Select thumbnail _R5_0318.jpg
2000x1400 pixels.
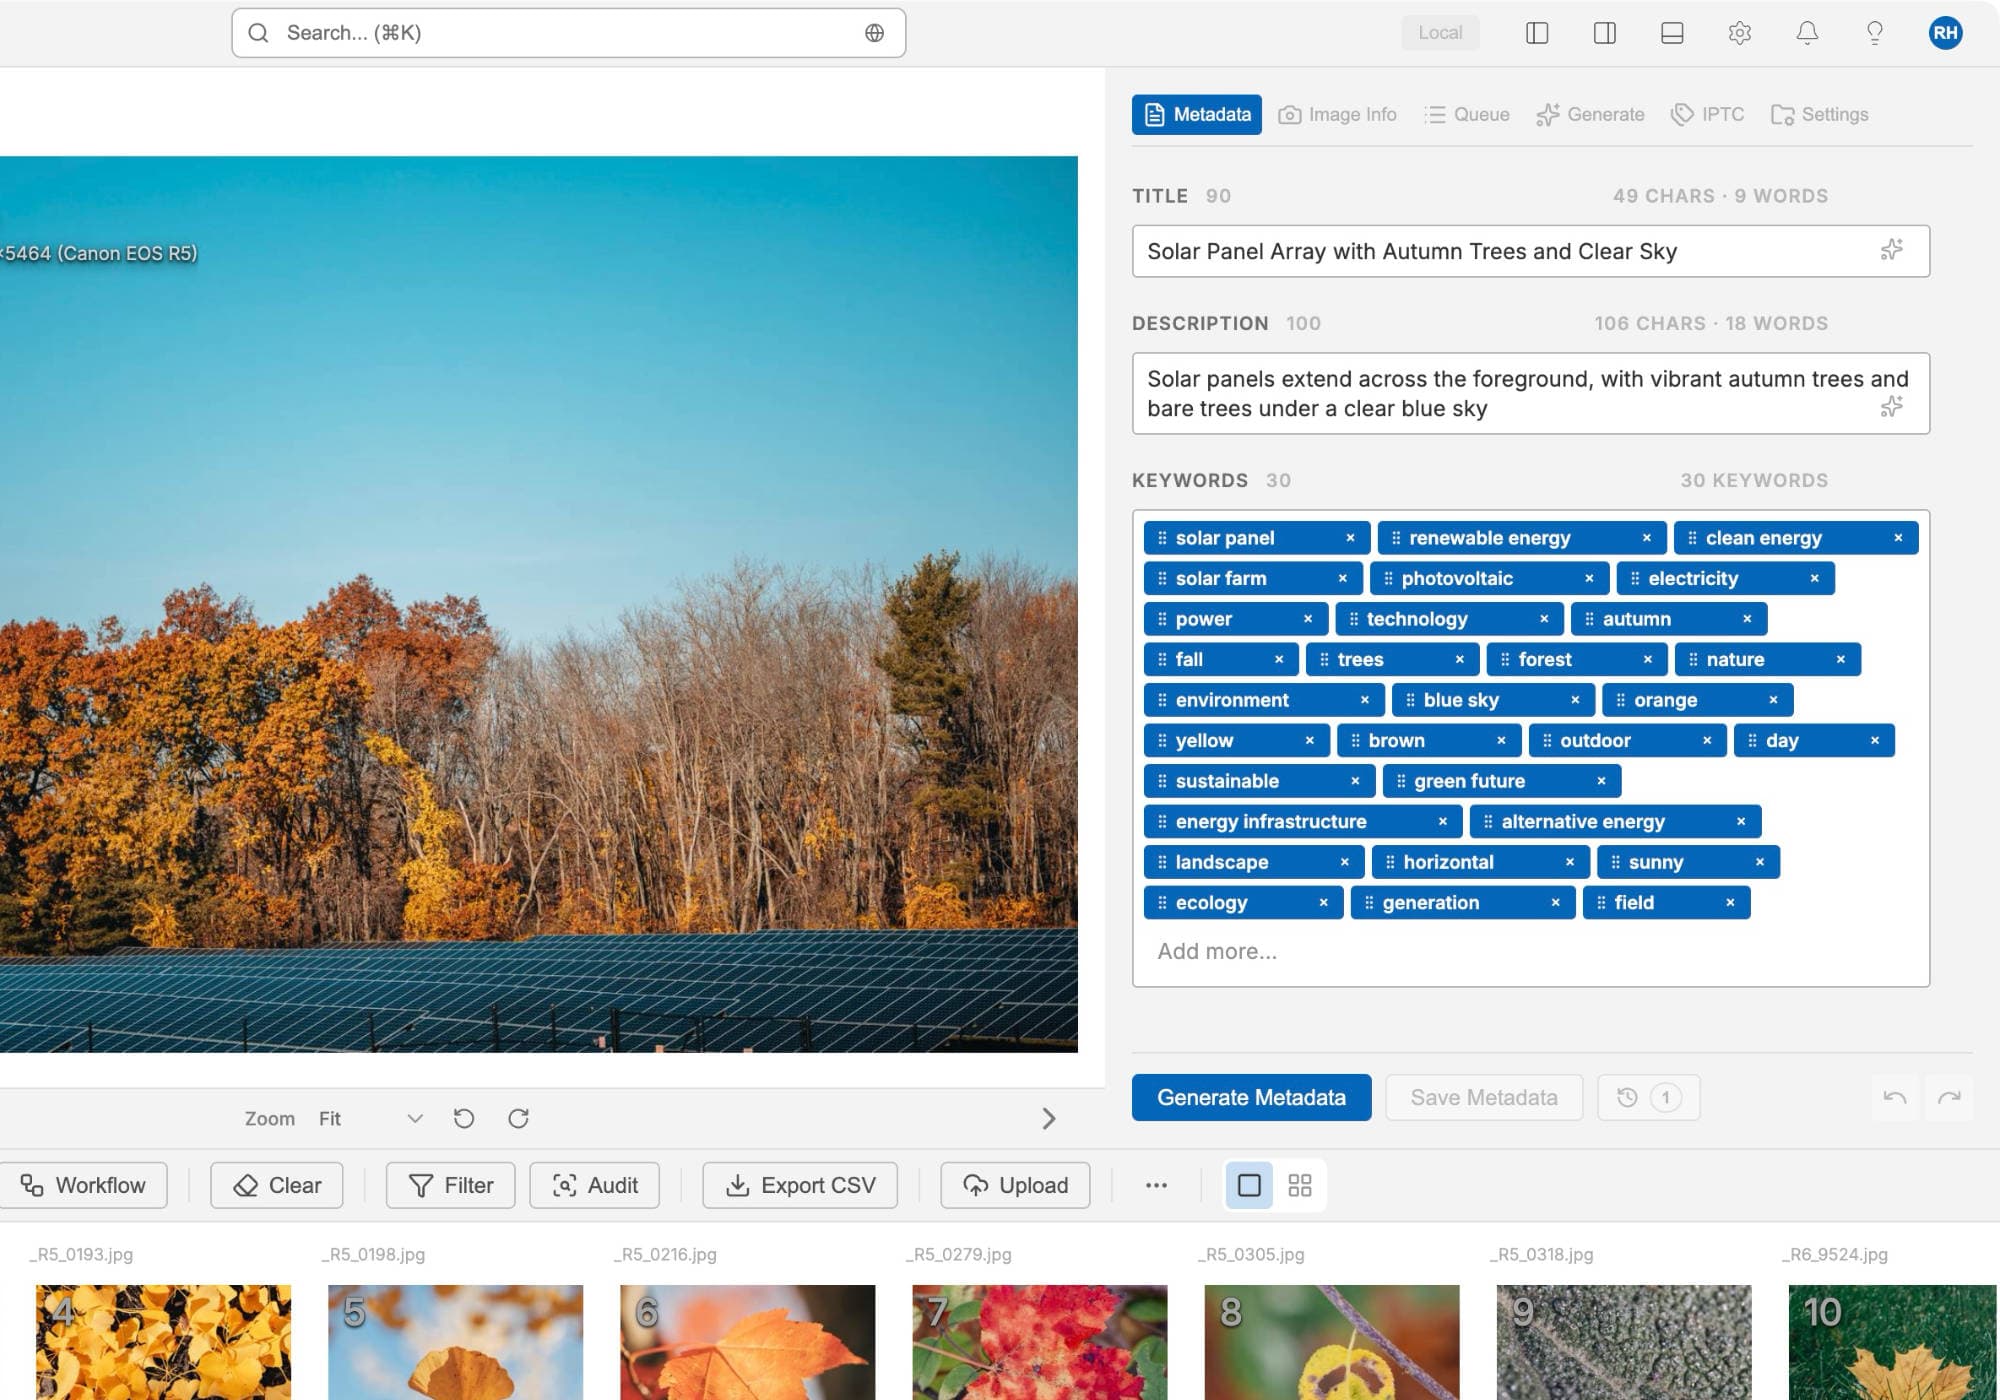click(1623, 1342)
